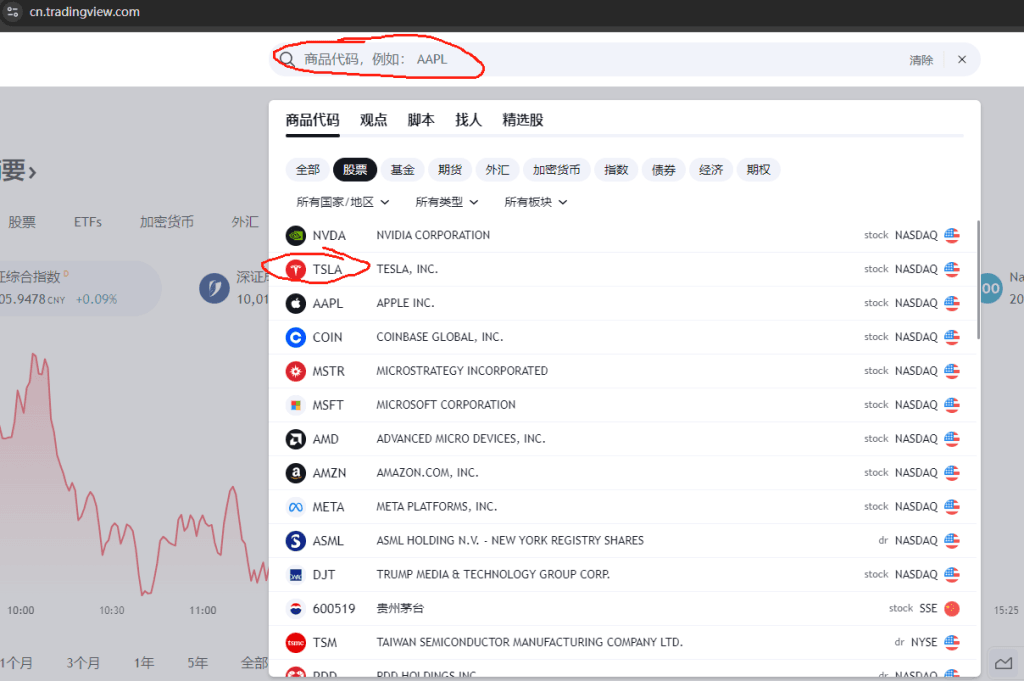Viewport: 1024px width, 681px height.
Task: Switch to the 精选股 tab
Action: pos(522,120)
